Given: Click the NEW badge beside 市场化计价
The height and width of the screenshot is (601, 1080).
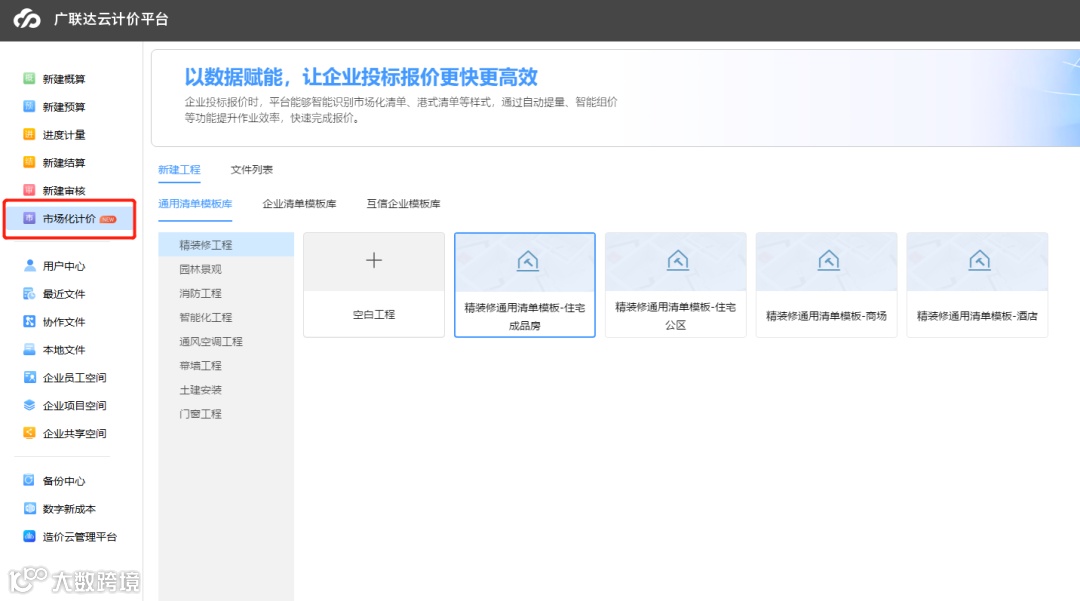Looking at the screenshot, I should pos(108,219).
